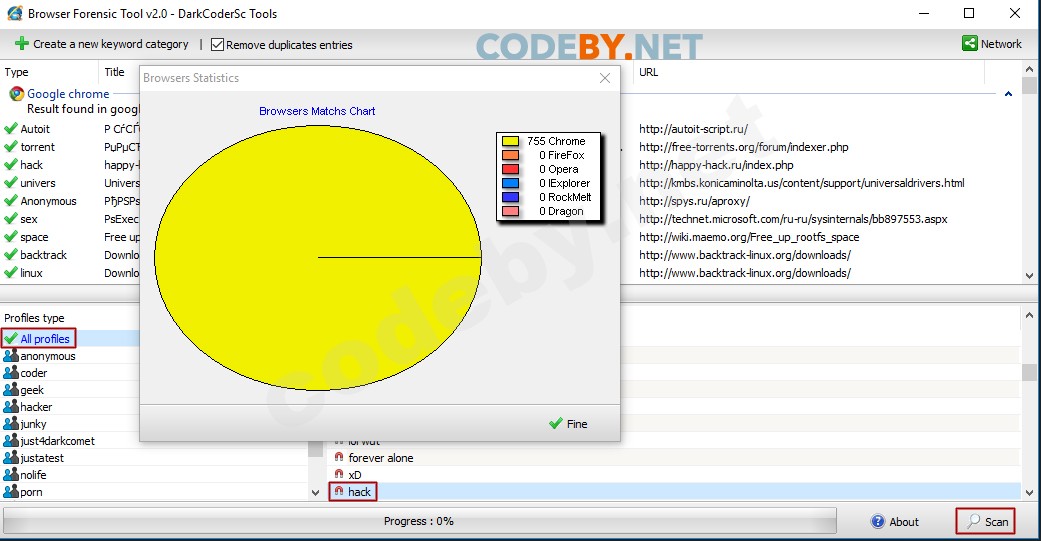
Task: Click the geek profile users icon
Action: 11,390
